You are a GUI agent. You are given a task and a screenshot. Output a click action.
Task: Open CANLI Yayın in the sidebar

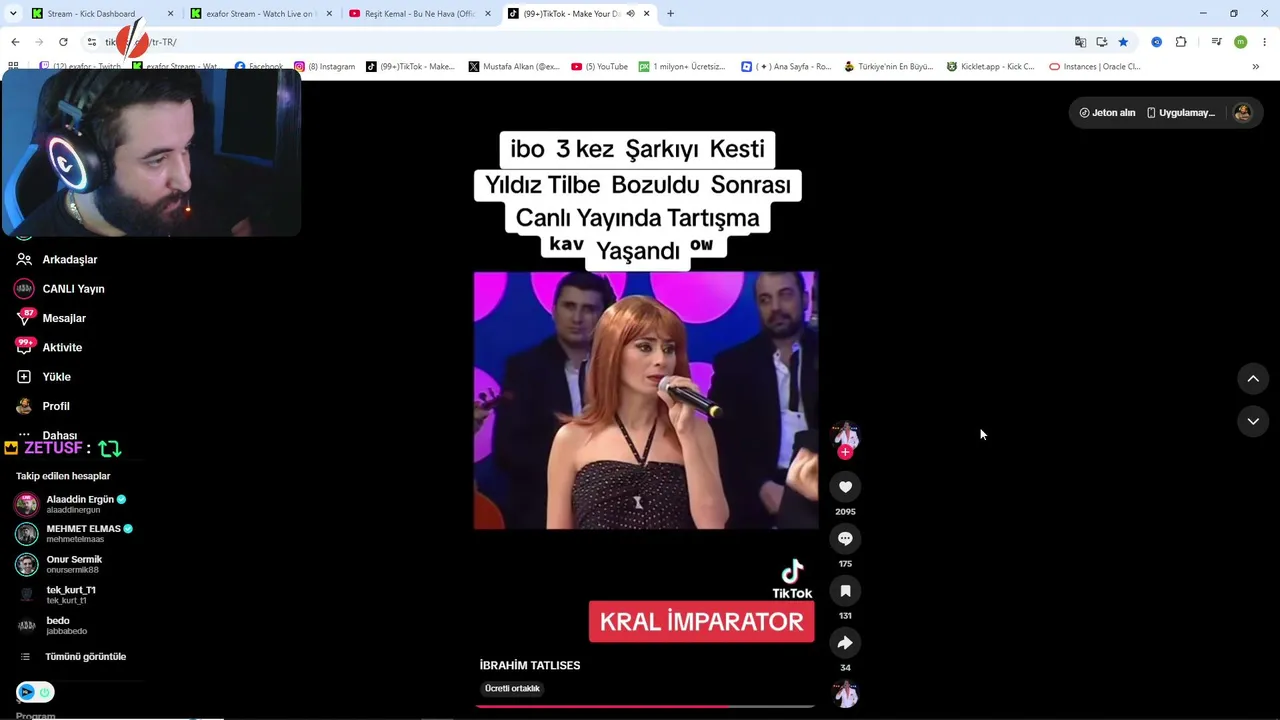60,289
